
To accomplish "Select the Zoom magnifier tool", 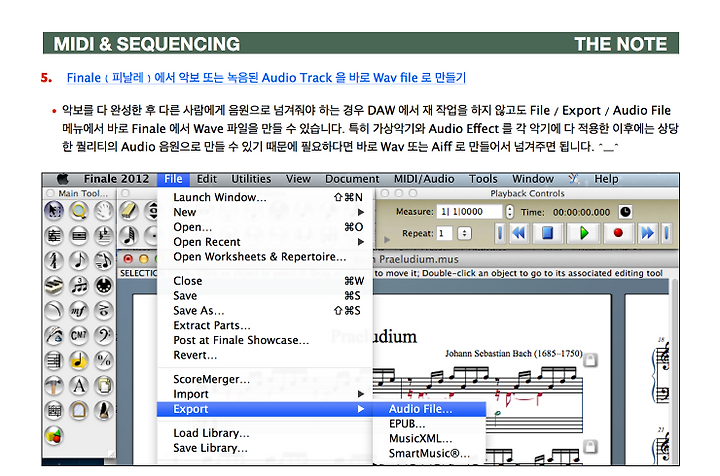I will [x=79, y=211].
